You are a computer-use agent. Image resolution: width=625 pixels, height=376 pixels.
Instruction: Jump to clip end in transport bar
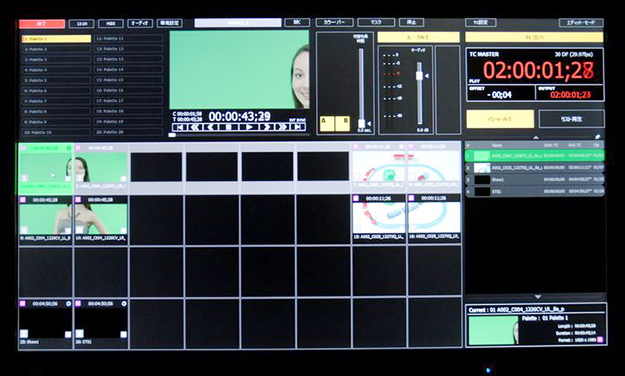[298, 127]
